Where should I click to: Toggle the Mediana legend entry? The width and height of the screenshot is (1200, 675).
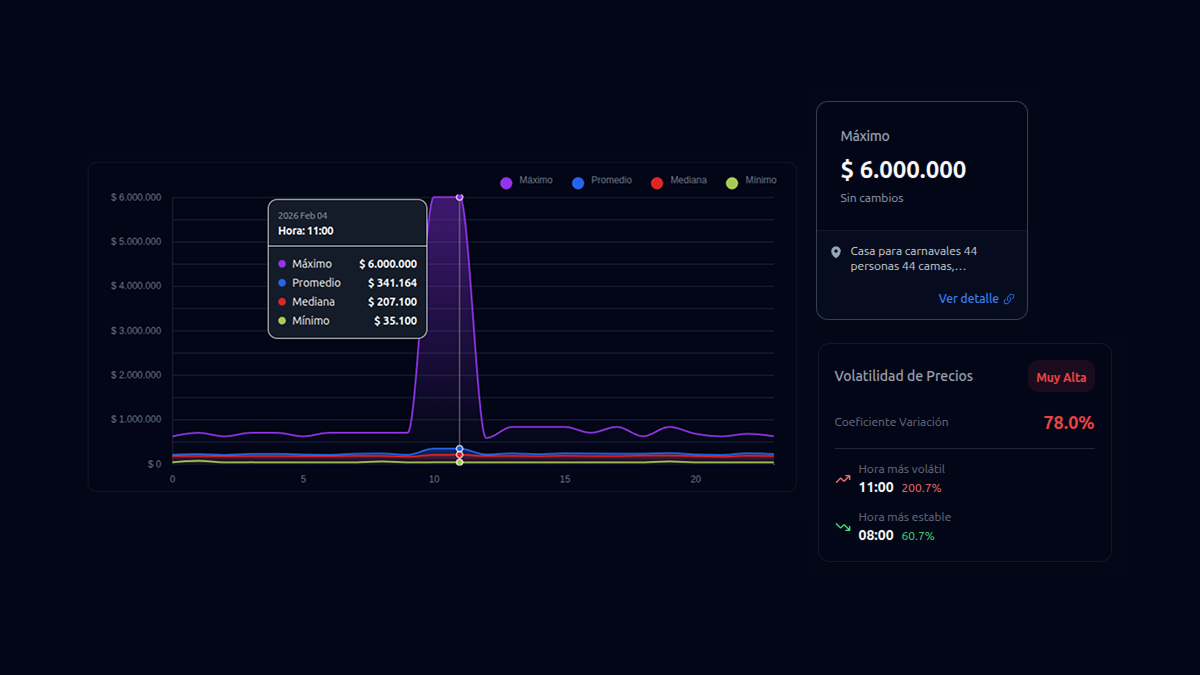[678, 181]
